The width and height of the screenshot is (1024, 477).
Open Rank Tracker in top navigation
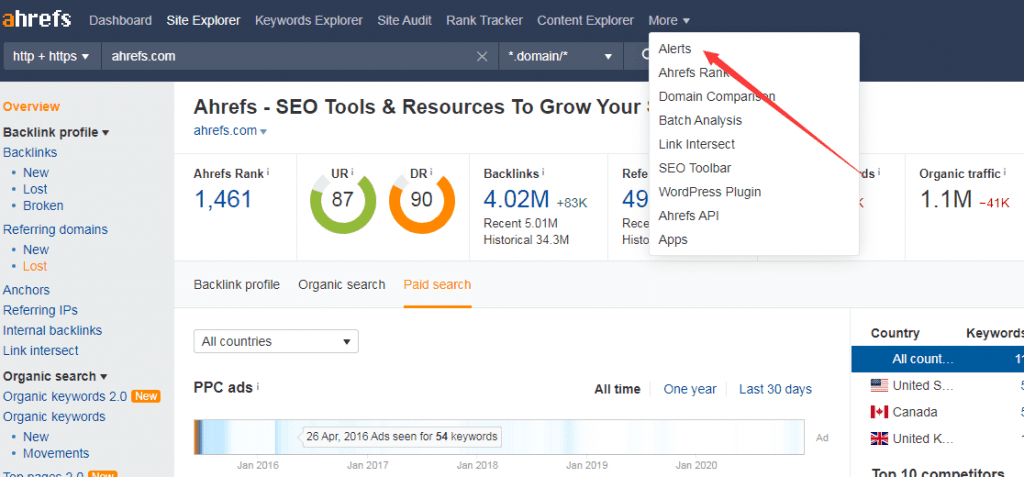point(485,21)
